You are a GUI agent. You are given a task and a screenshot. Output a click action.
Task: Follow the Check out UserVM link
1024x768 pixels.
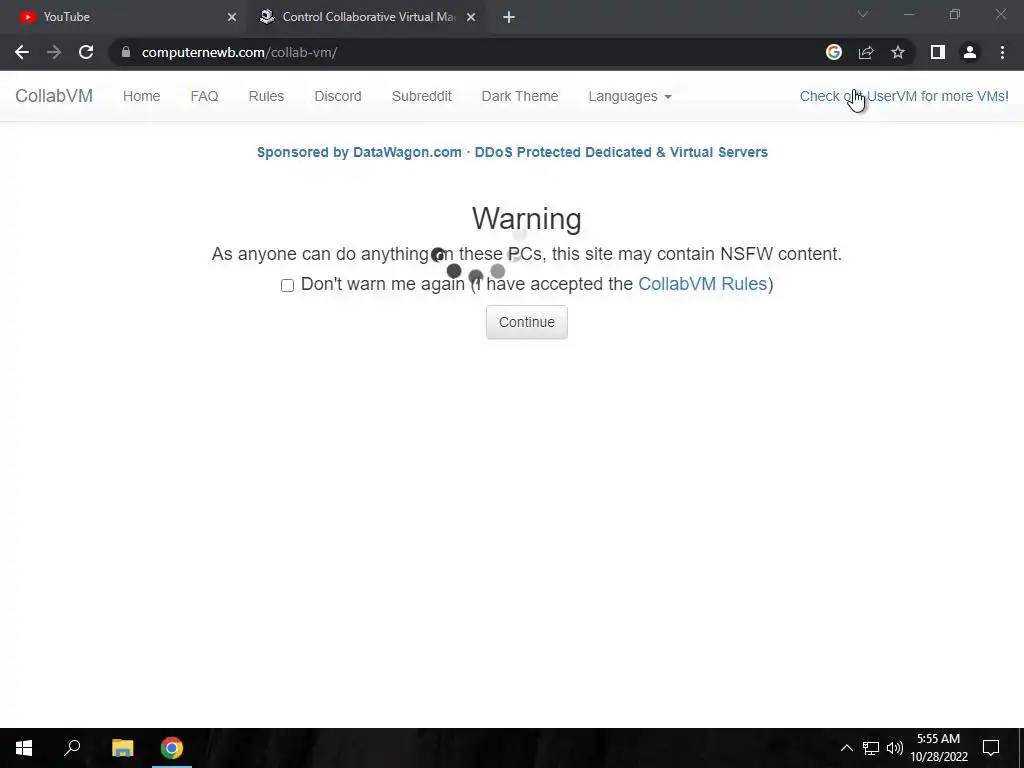click(x=904, y=96)
